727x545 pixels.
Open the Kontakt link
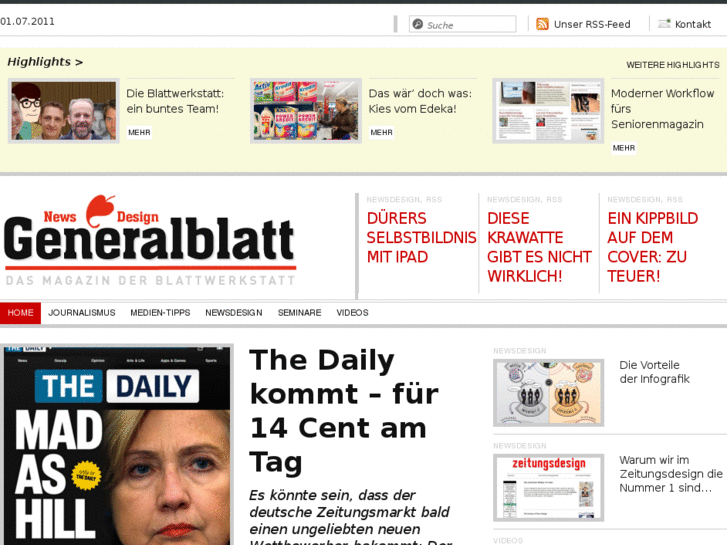tap(693, 24)
